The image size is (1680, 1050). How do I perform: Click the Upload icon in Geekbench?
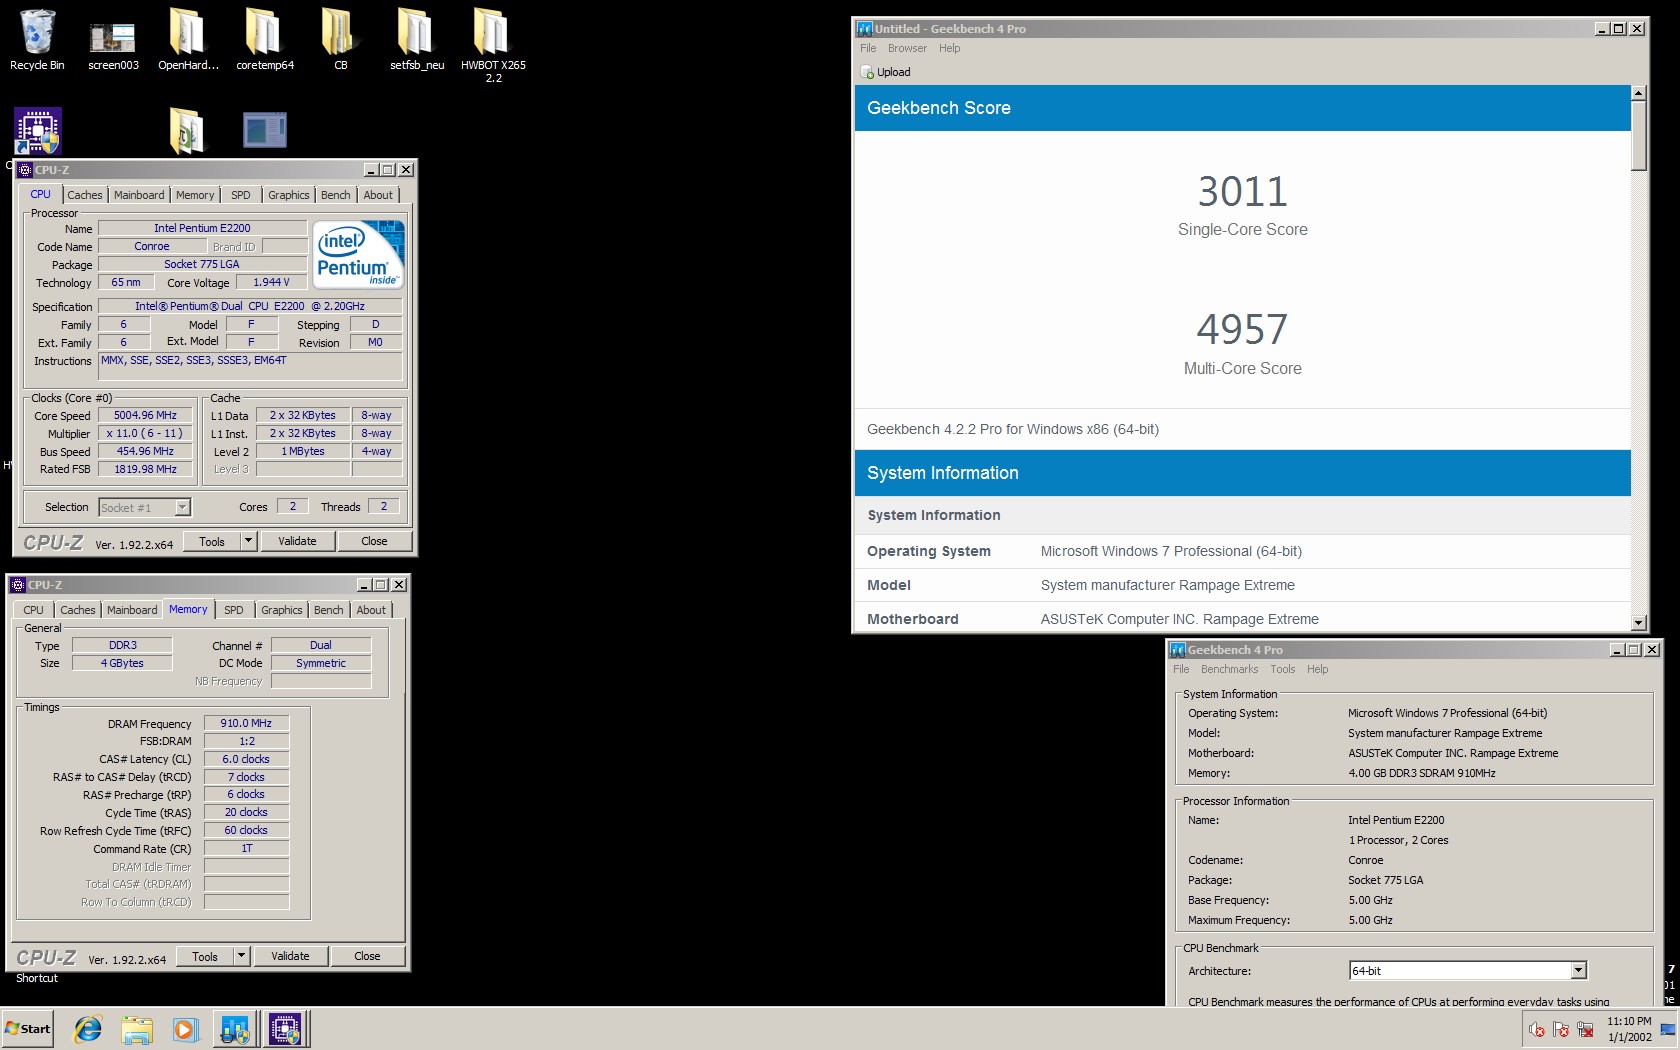[867, 72]
